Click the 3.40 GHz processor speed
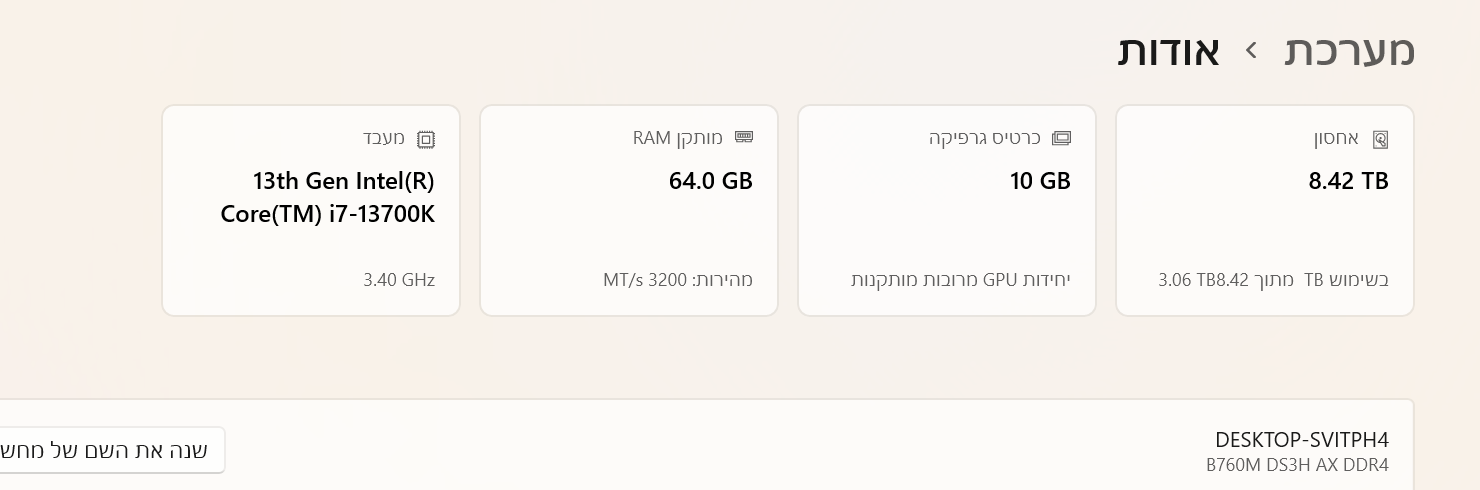 coord(398,280)
